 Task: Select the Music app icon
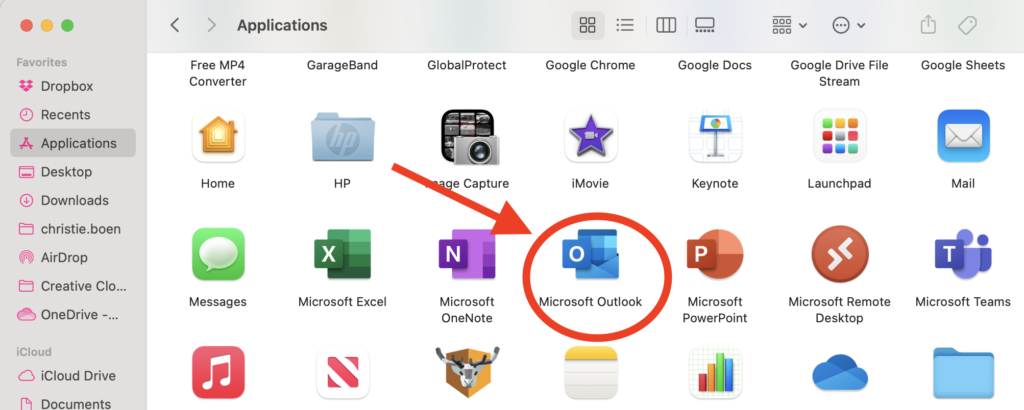click(x=217, y=373)
